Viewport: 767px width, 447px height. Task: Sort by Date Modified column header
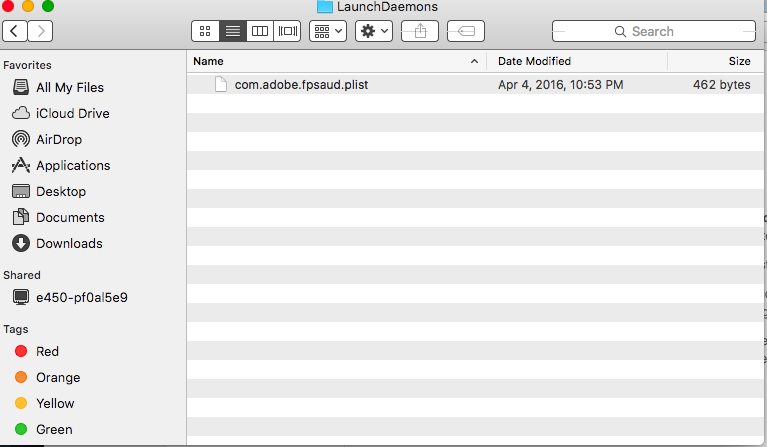click(x=577, y=61)
